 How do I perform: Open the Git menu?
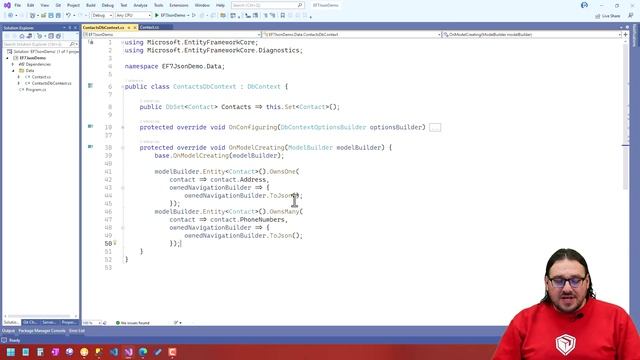click(58, 5)
